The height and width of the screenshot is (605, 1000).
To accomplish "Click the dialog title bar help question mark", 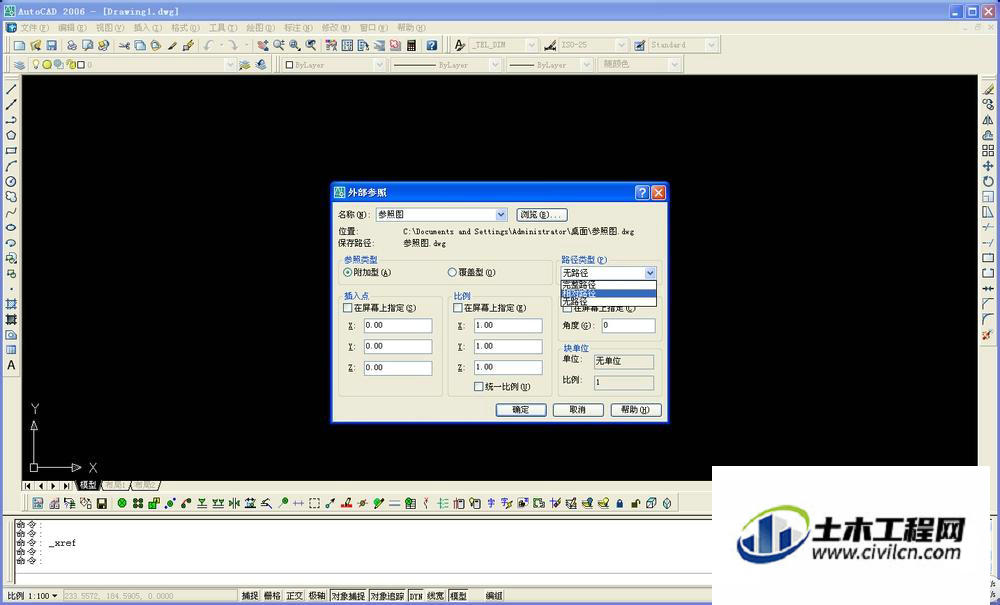I will click(642, 193).
